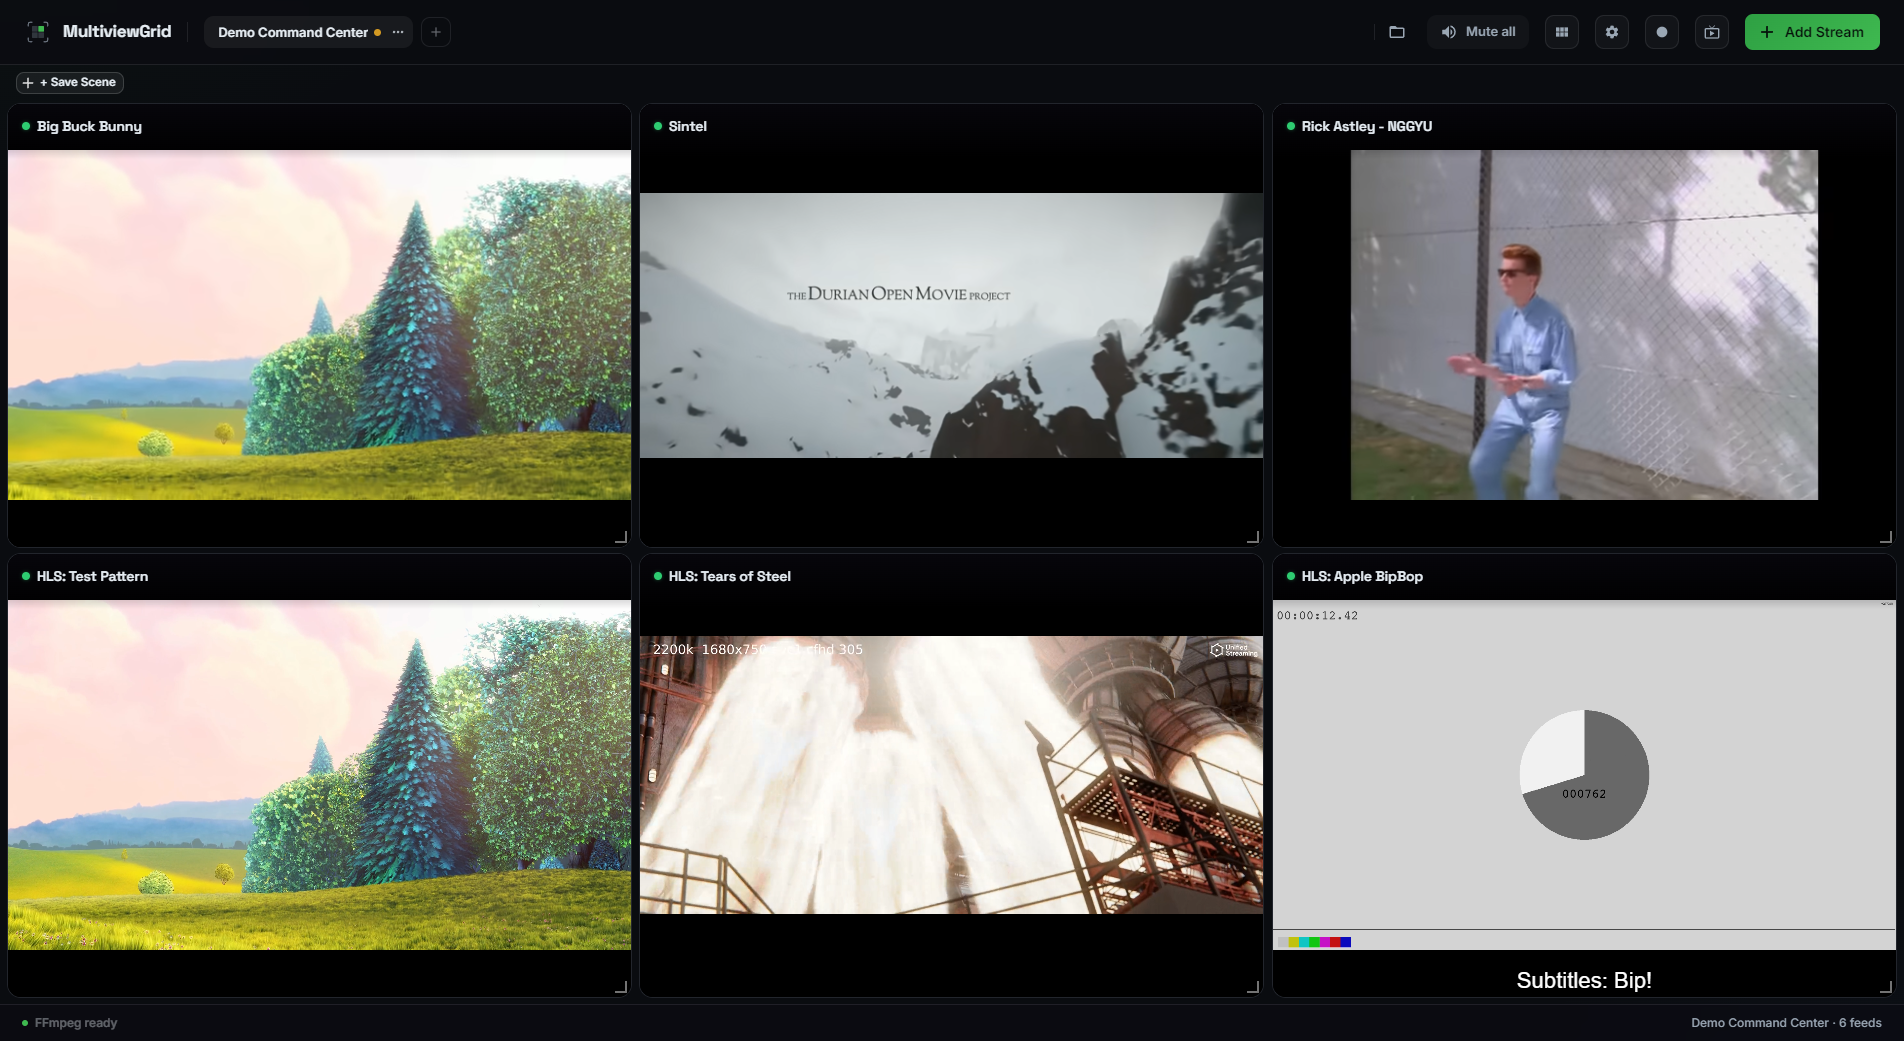The image size is (1904, 1041).
Task: Click the Rick Astley - NGGYU title
Action: click(x=1367, y=126)
